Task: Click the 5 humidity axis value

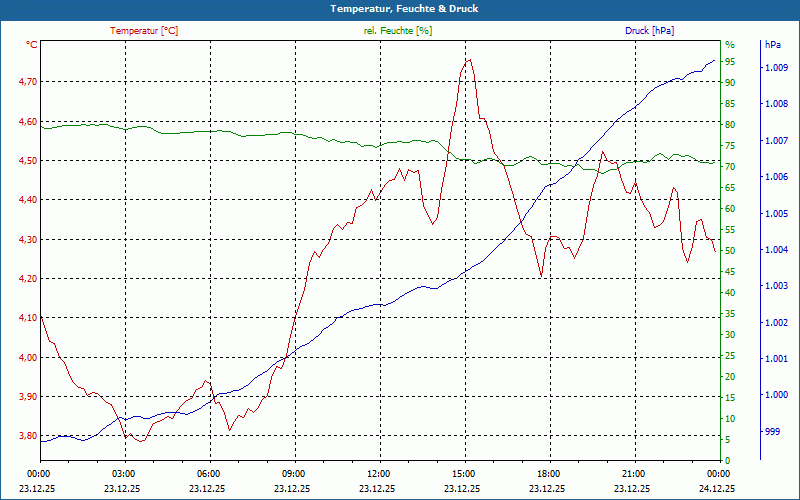Action: pyautogui.click(x=728, y=440)
